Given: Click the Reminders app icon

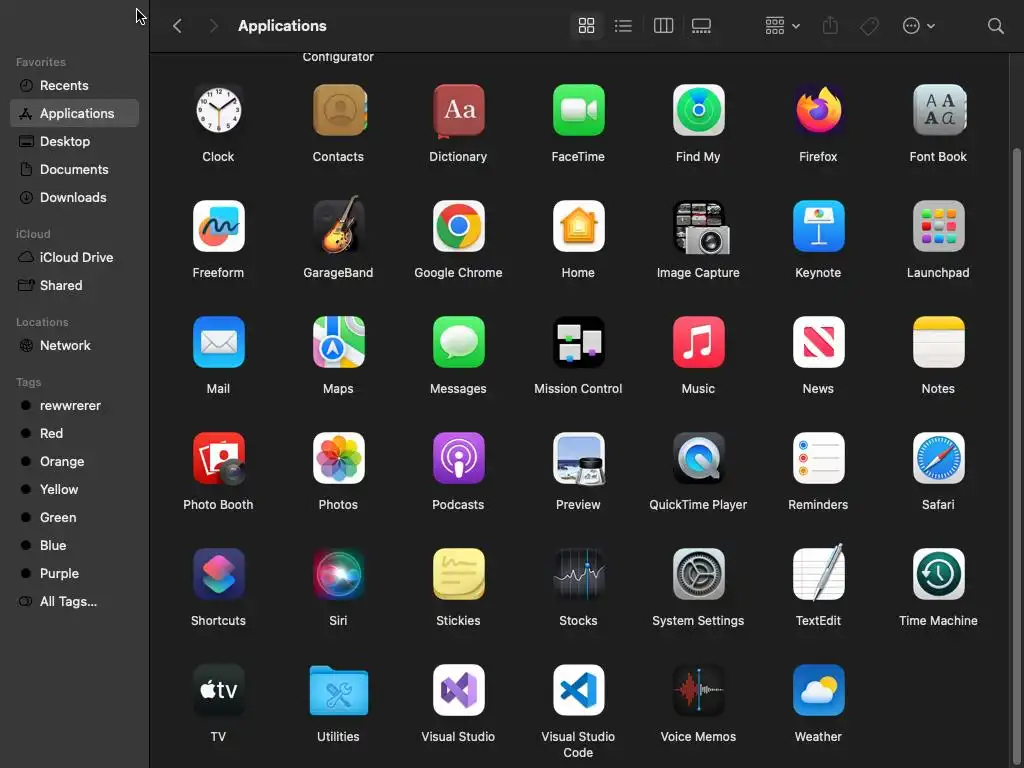Looking at the screenshot, I should 818,458.
